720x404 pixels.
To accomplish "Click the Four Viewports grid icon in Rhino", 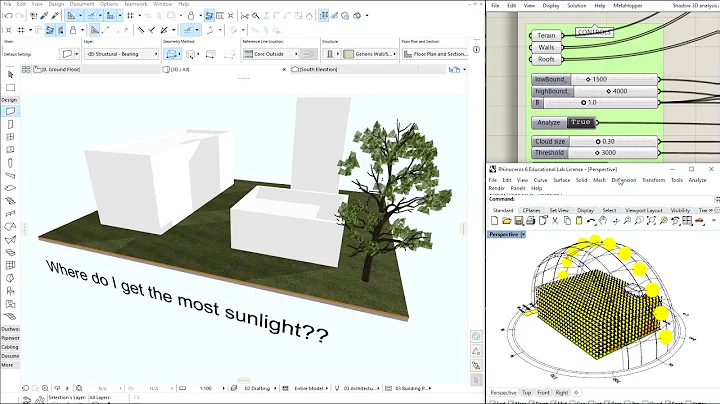I will click(x=687, y=221).
